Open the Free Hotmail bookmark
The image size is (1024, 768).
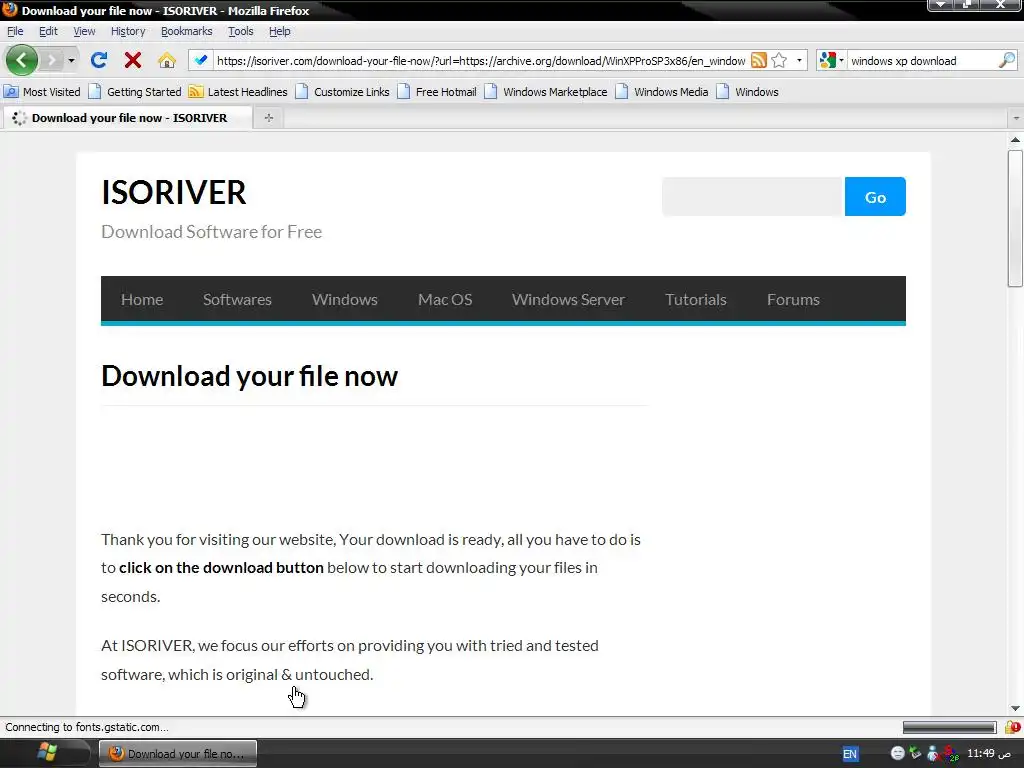(438, 92)
